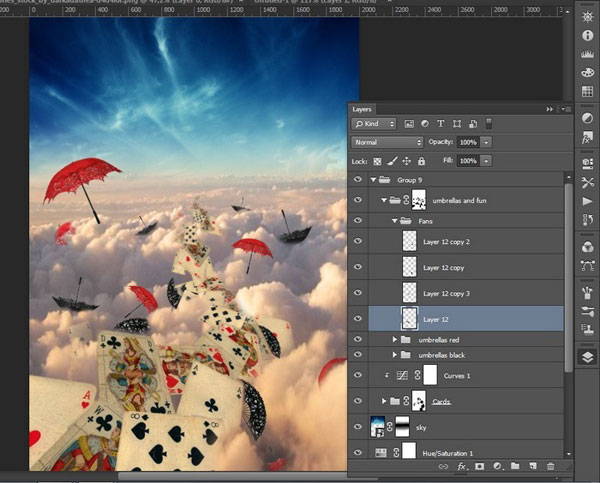This screenshot has width=600, height=483.
Task: Create a new fill or adjustment layer
Action: click(497, 466)
